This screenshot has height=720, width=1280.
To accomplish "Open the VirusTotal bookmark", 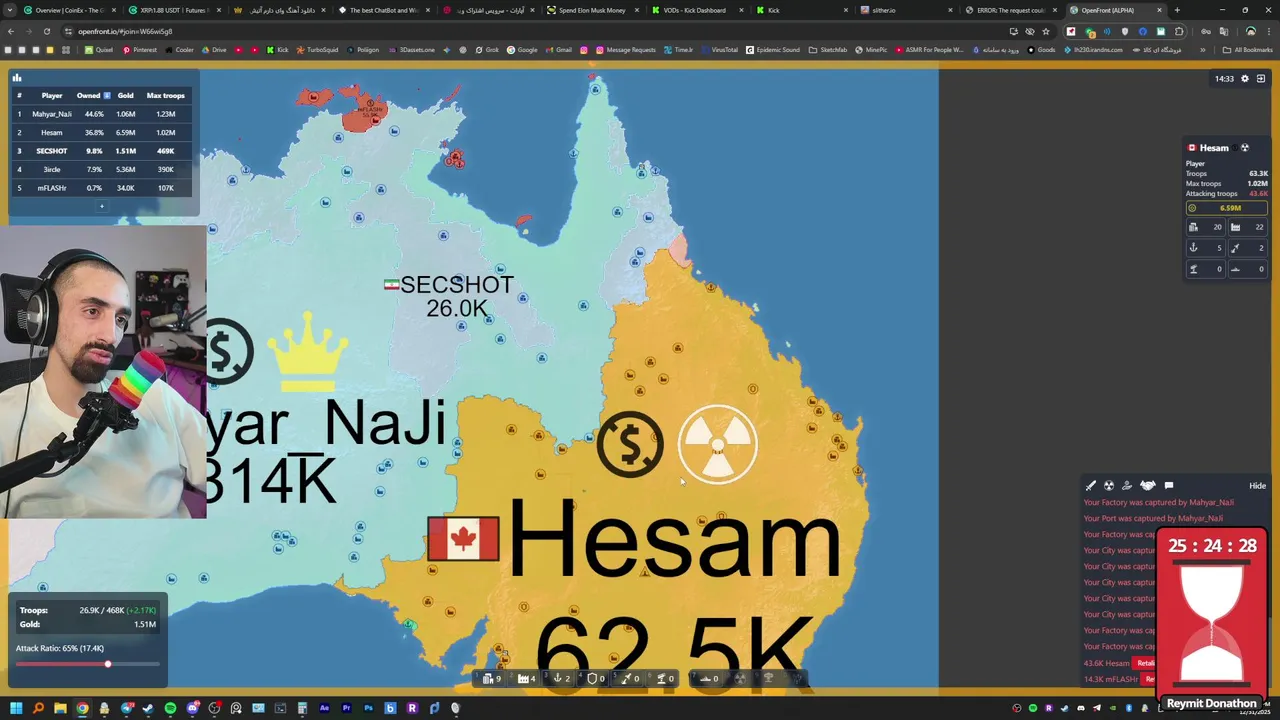I will pyautogui.click(x=719, y=50).
